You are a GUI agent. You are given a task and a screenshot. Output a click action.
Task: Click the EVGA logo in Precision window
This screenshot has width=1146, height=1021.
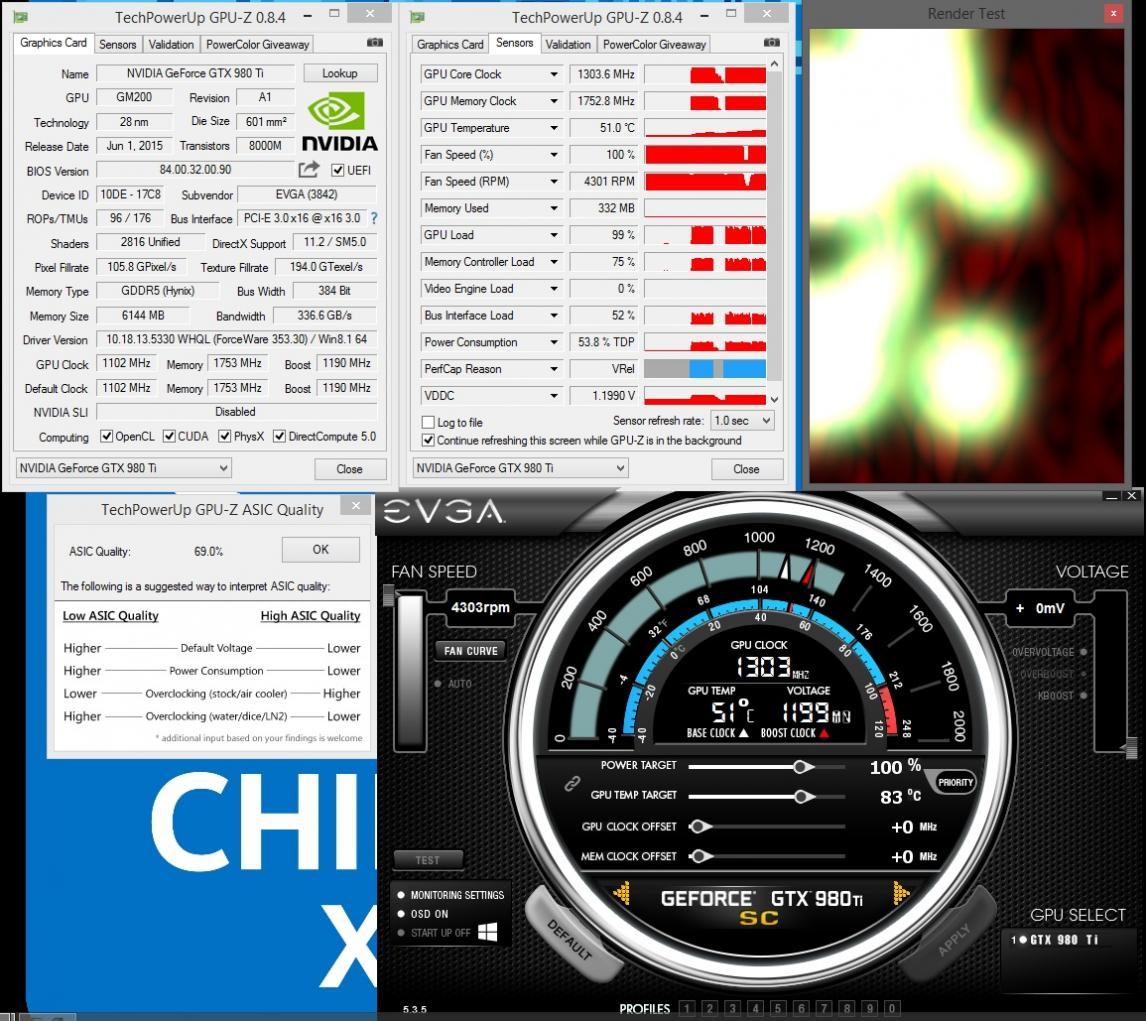coord(444,512)
